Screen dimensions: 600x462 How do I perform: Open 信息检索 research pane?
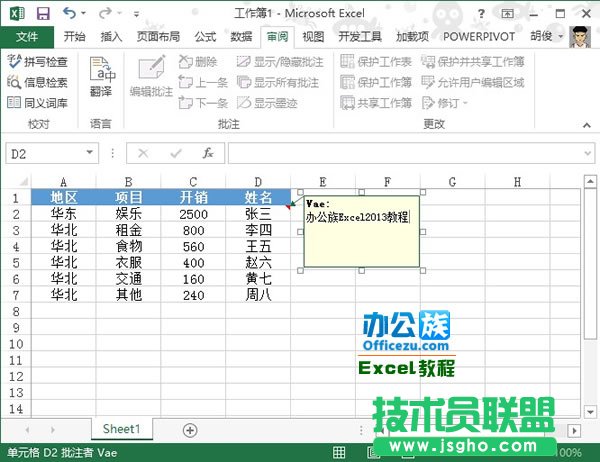pyautogui.click(x=38, y=82)
